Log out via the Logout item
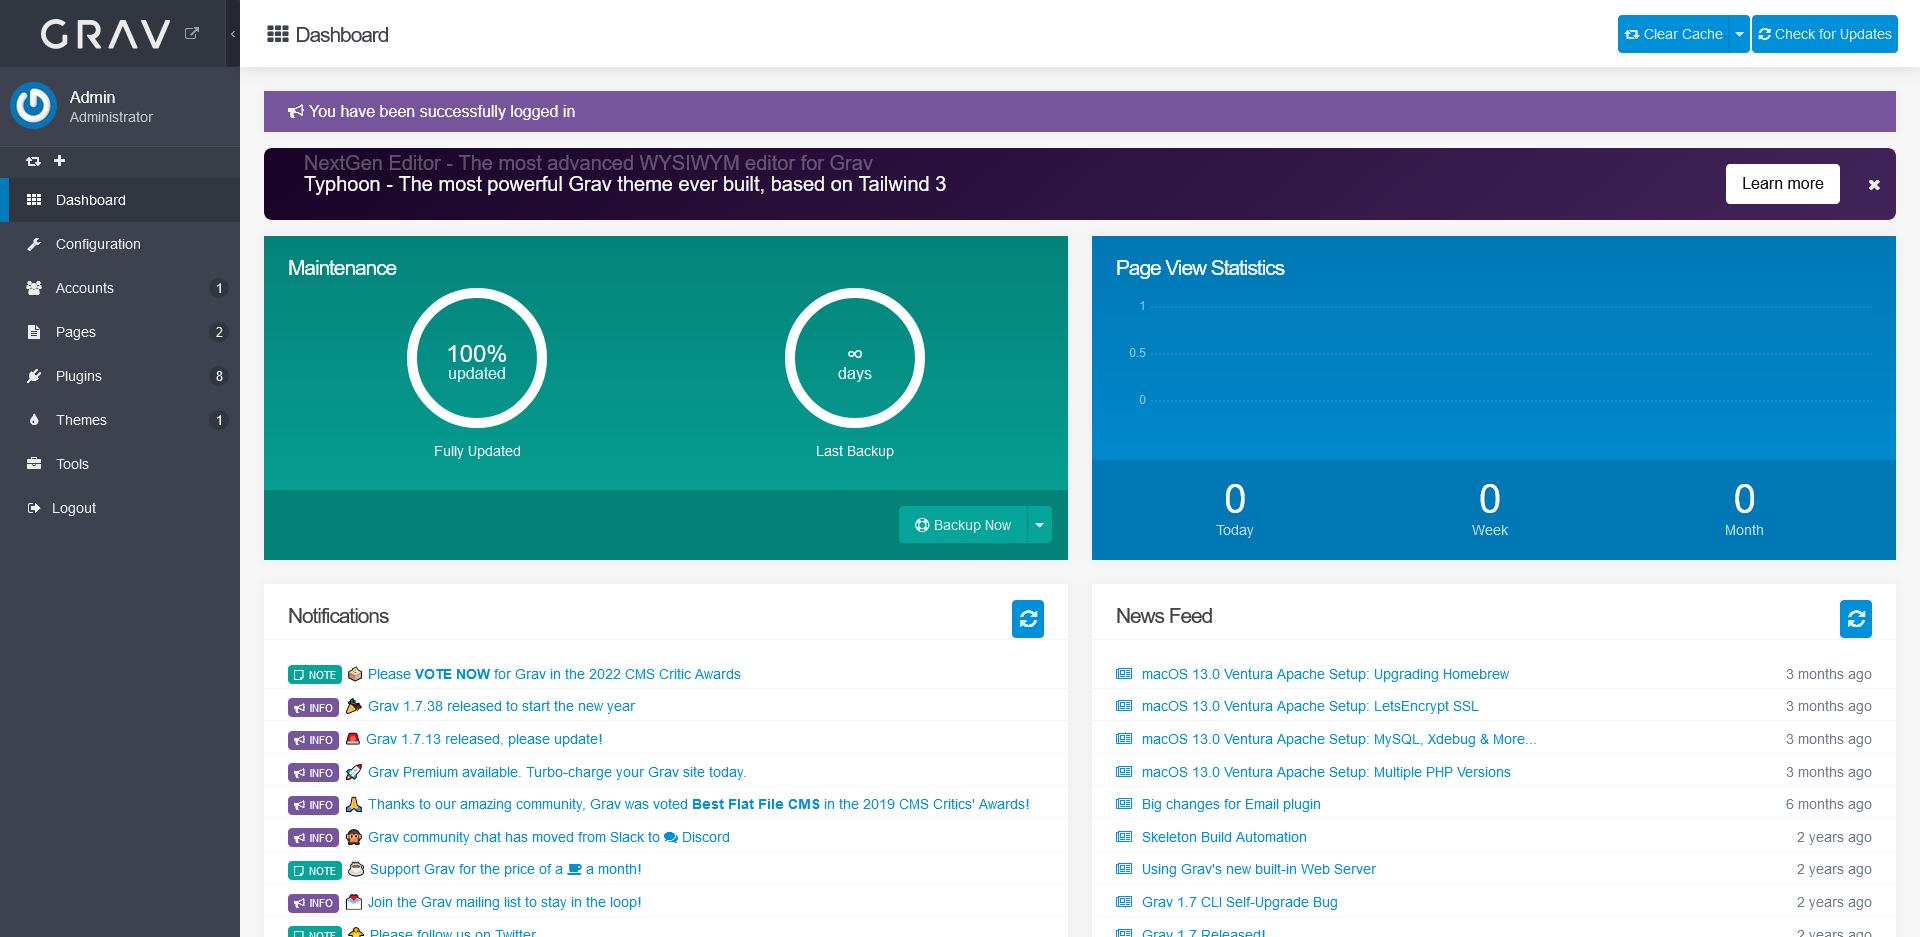The height and width of the screenshot is (937, 1920). pyautogui.click(x=120, y=508)
